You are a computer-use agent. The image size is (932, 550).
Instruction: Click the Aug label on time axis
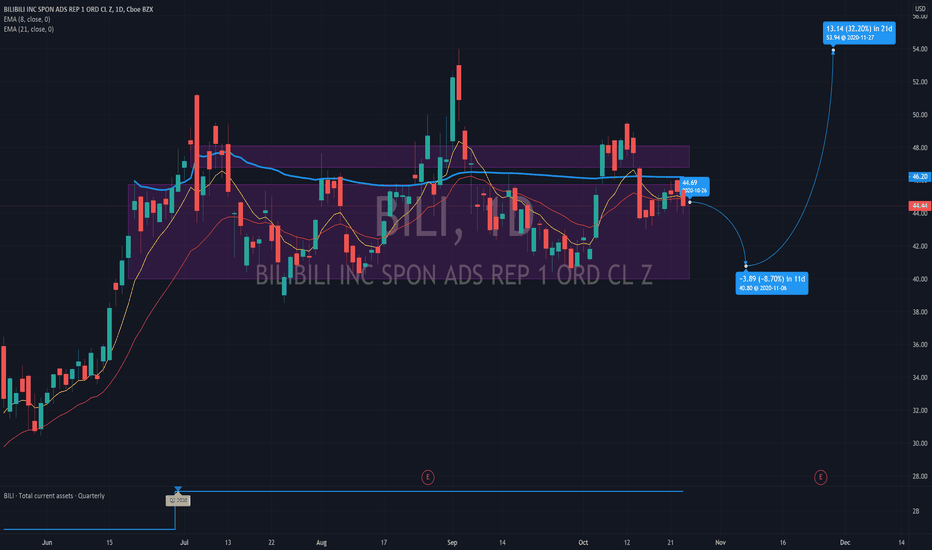[x=322, y=542]
